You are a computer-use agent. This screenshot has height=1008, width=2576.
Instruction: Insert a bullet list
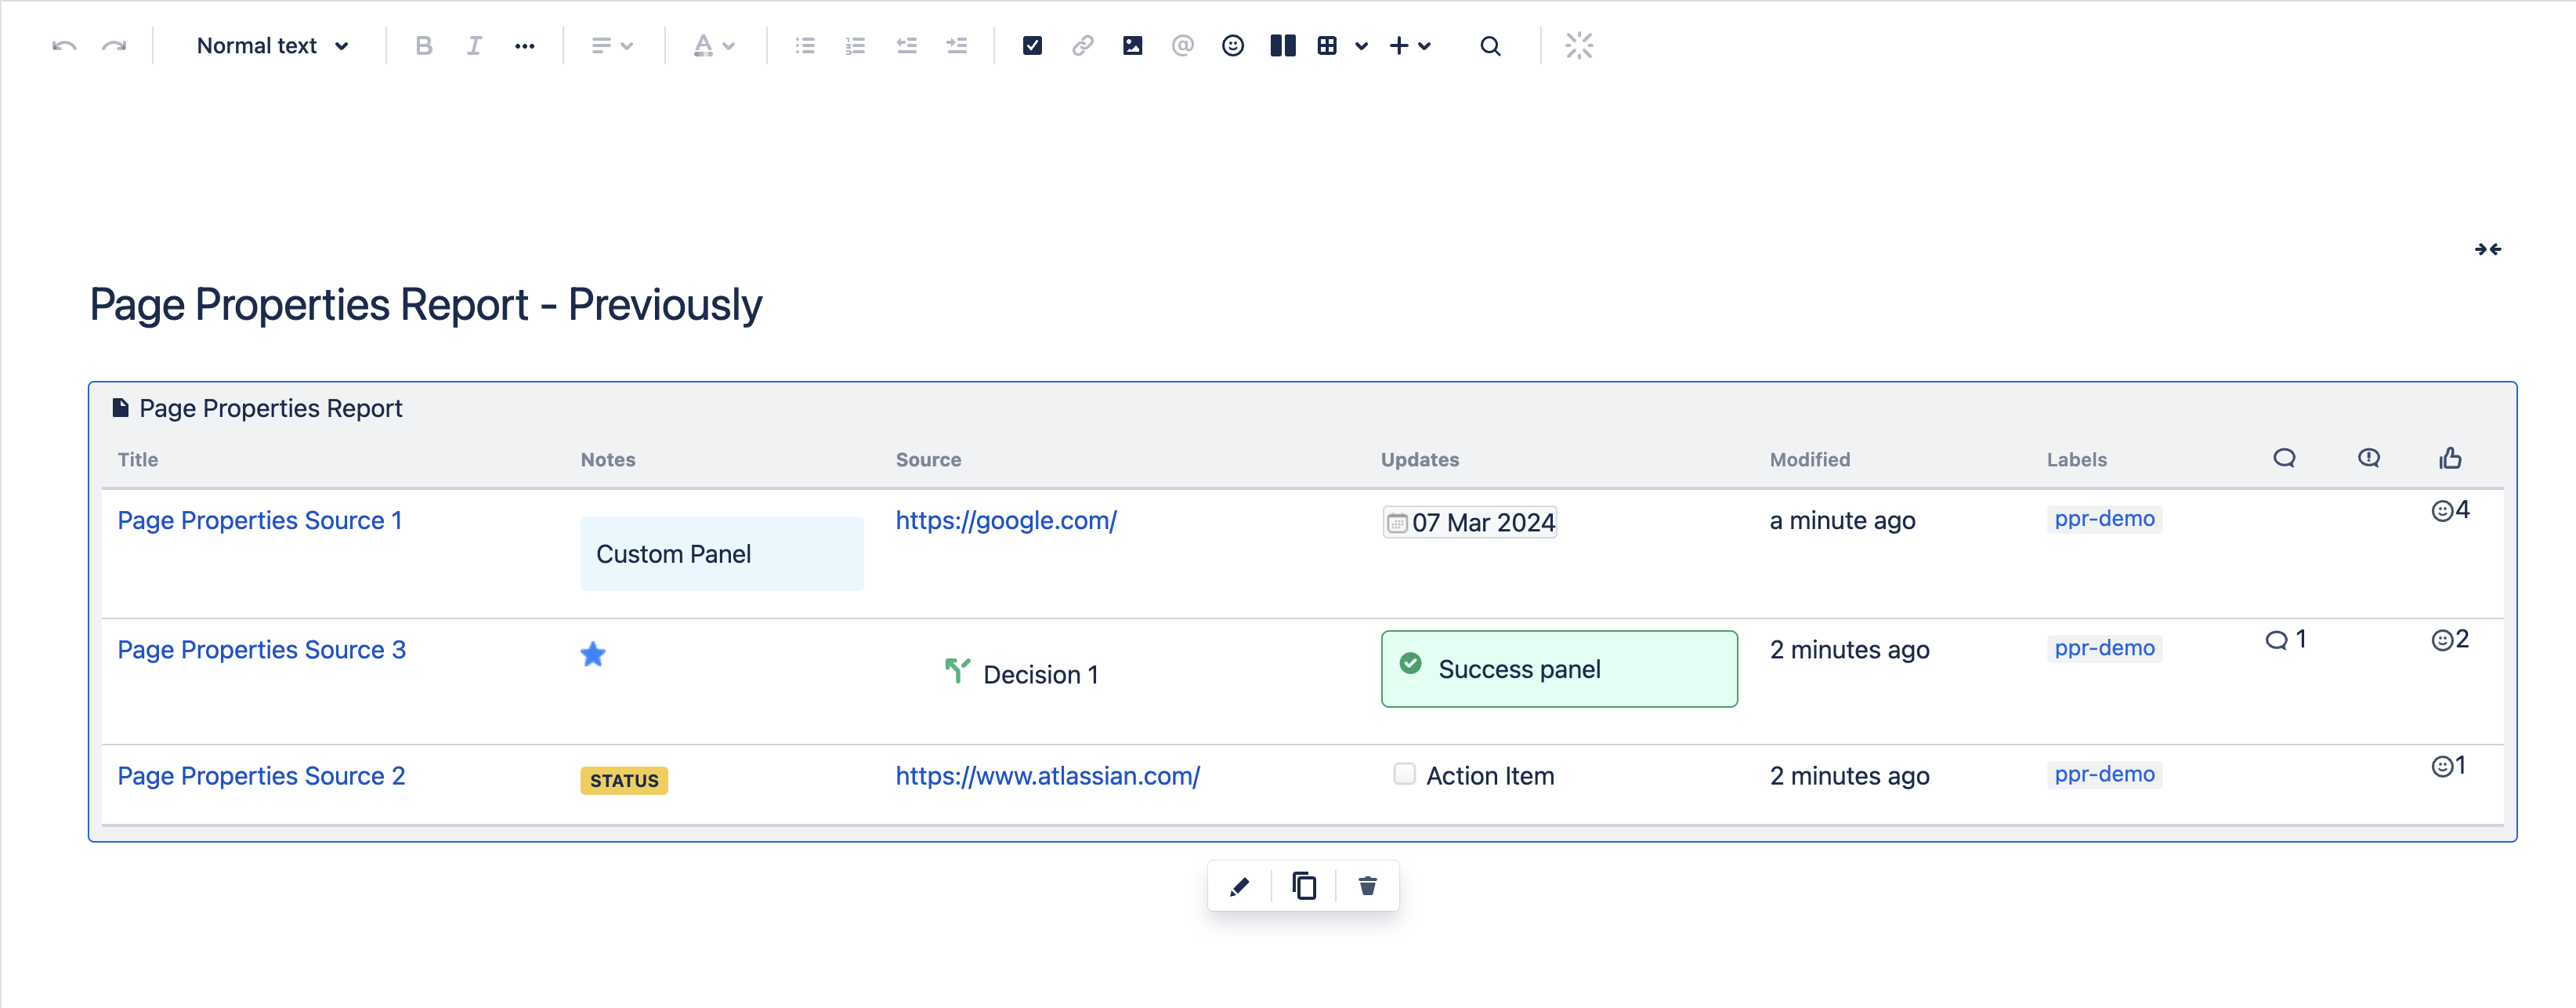[805, 46]
